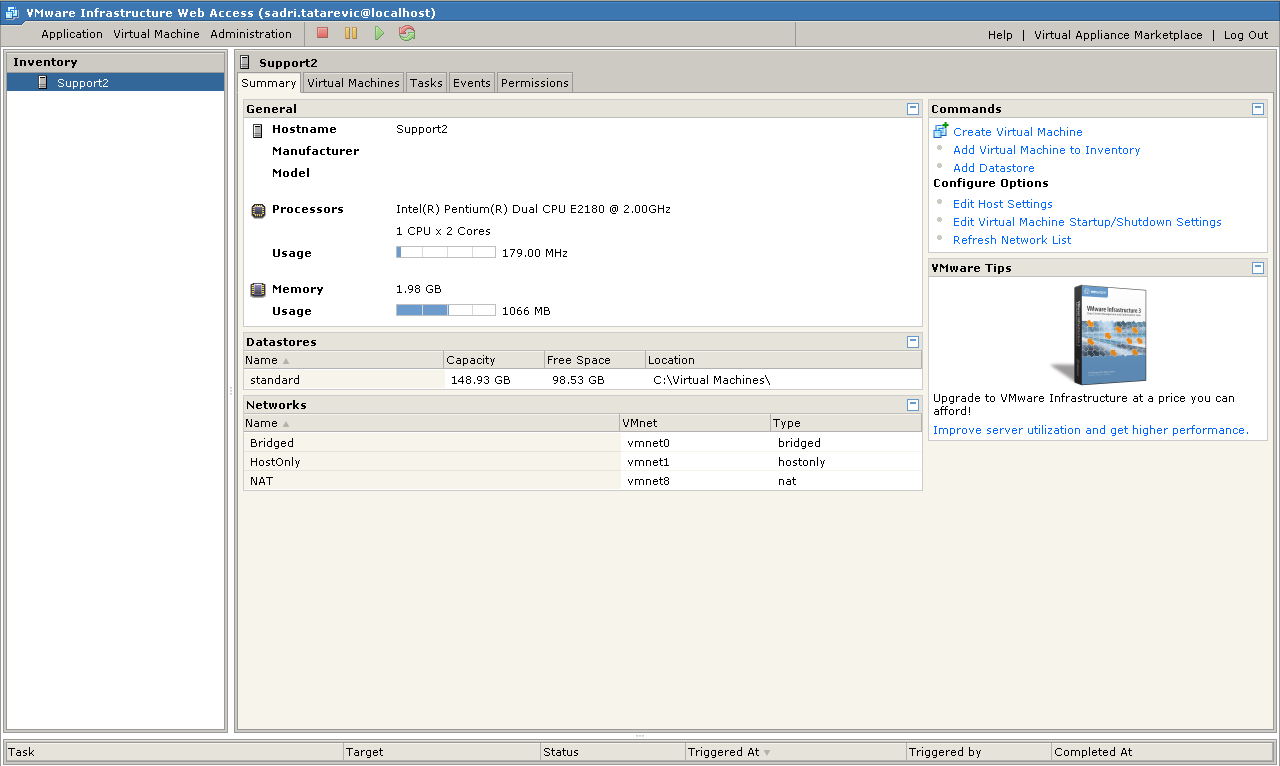
Task: Sort networks by the Name column
Action: coord(431,423)
